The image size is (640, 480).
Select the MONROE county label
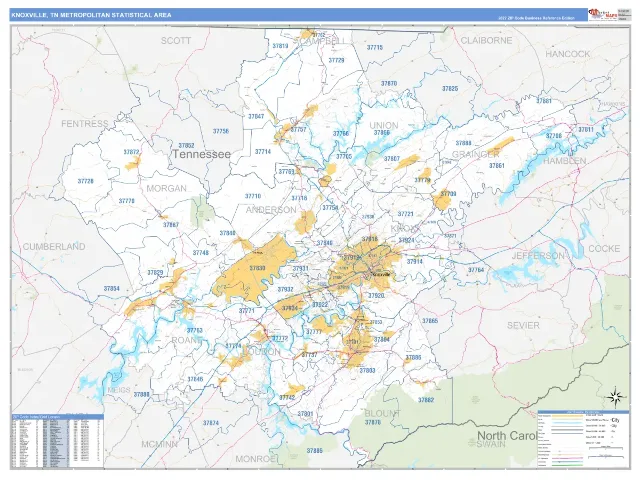click(x=256, y=459)
